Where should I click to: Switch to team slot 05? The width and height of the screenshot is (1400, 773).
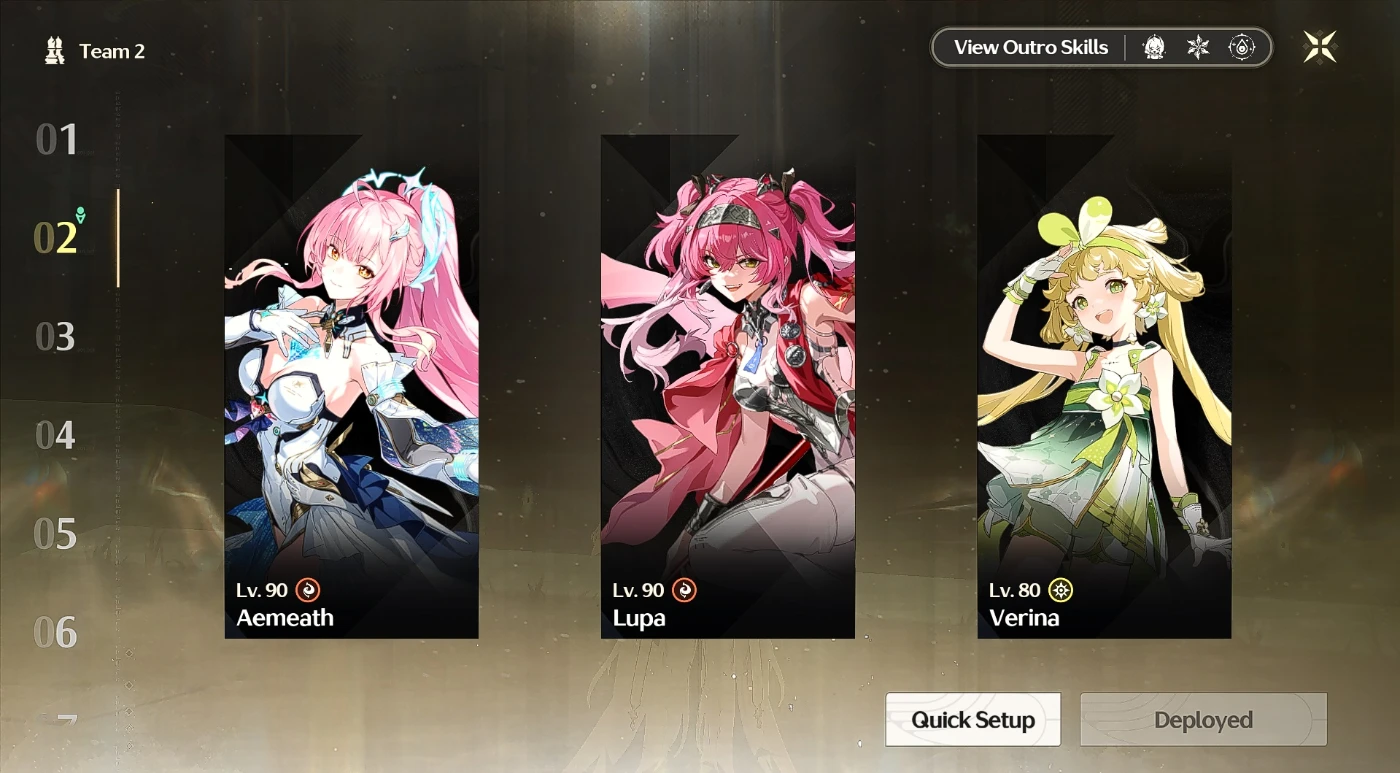point(56,534)
